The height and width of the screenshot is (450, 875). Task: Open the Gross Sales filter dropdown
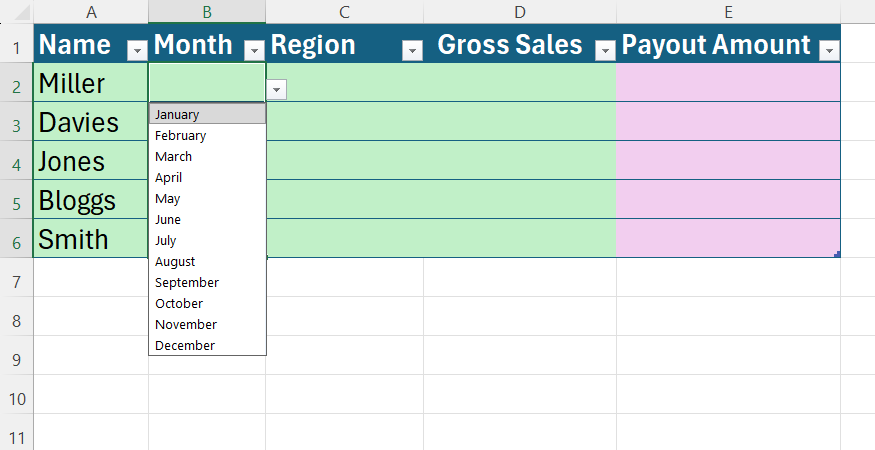pos(605,51)
